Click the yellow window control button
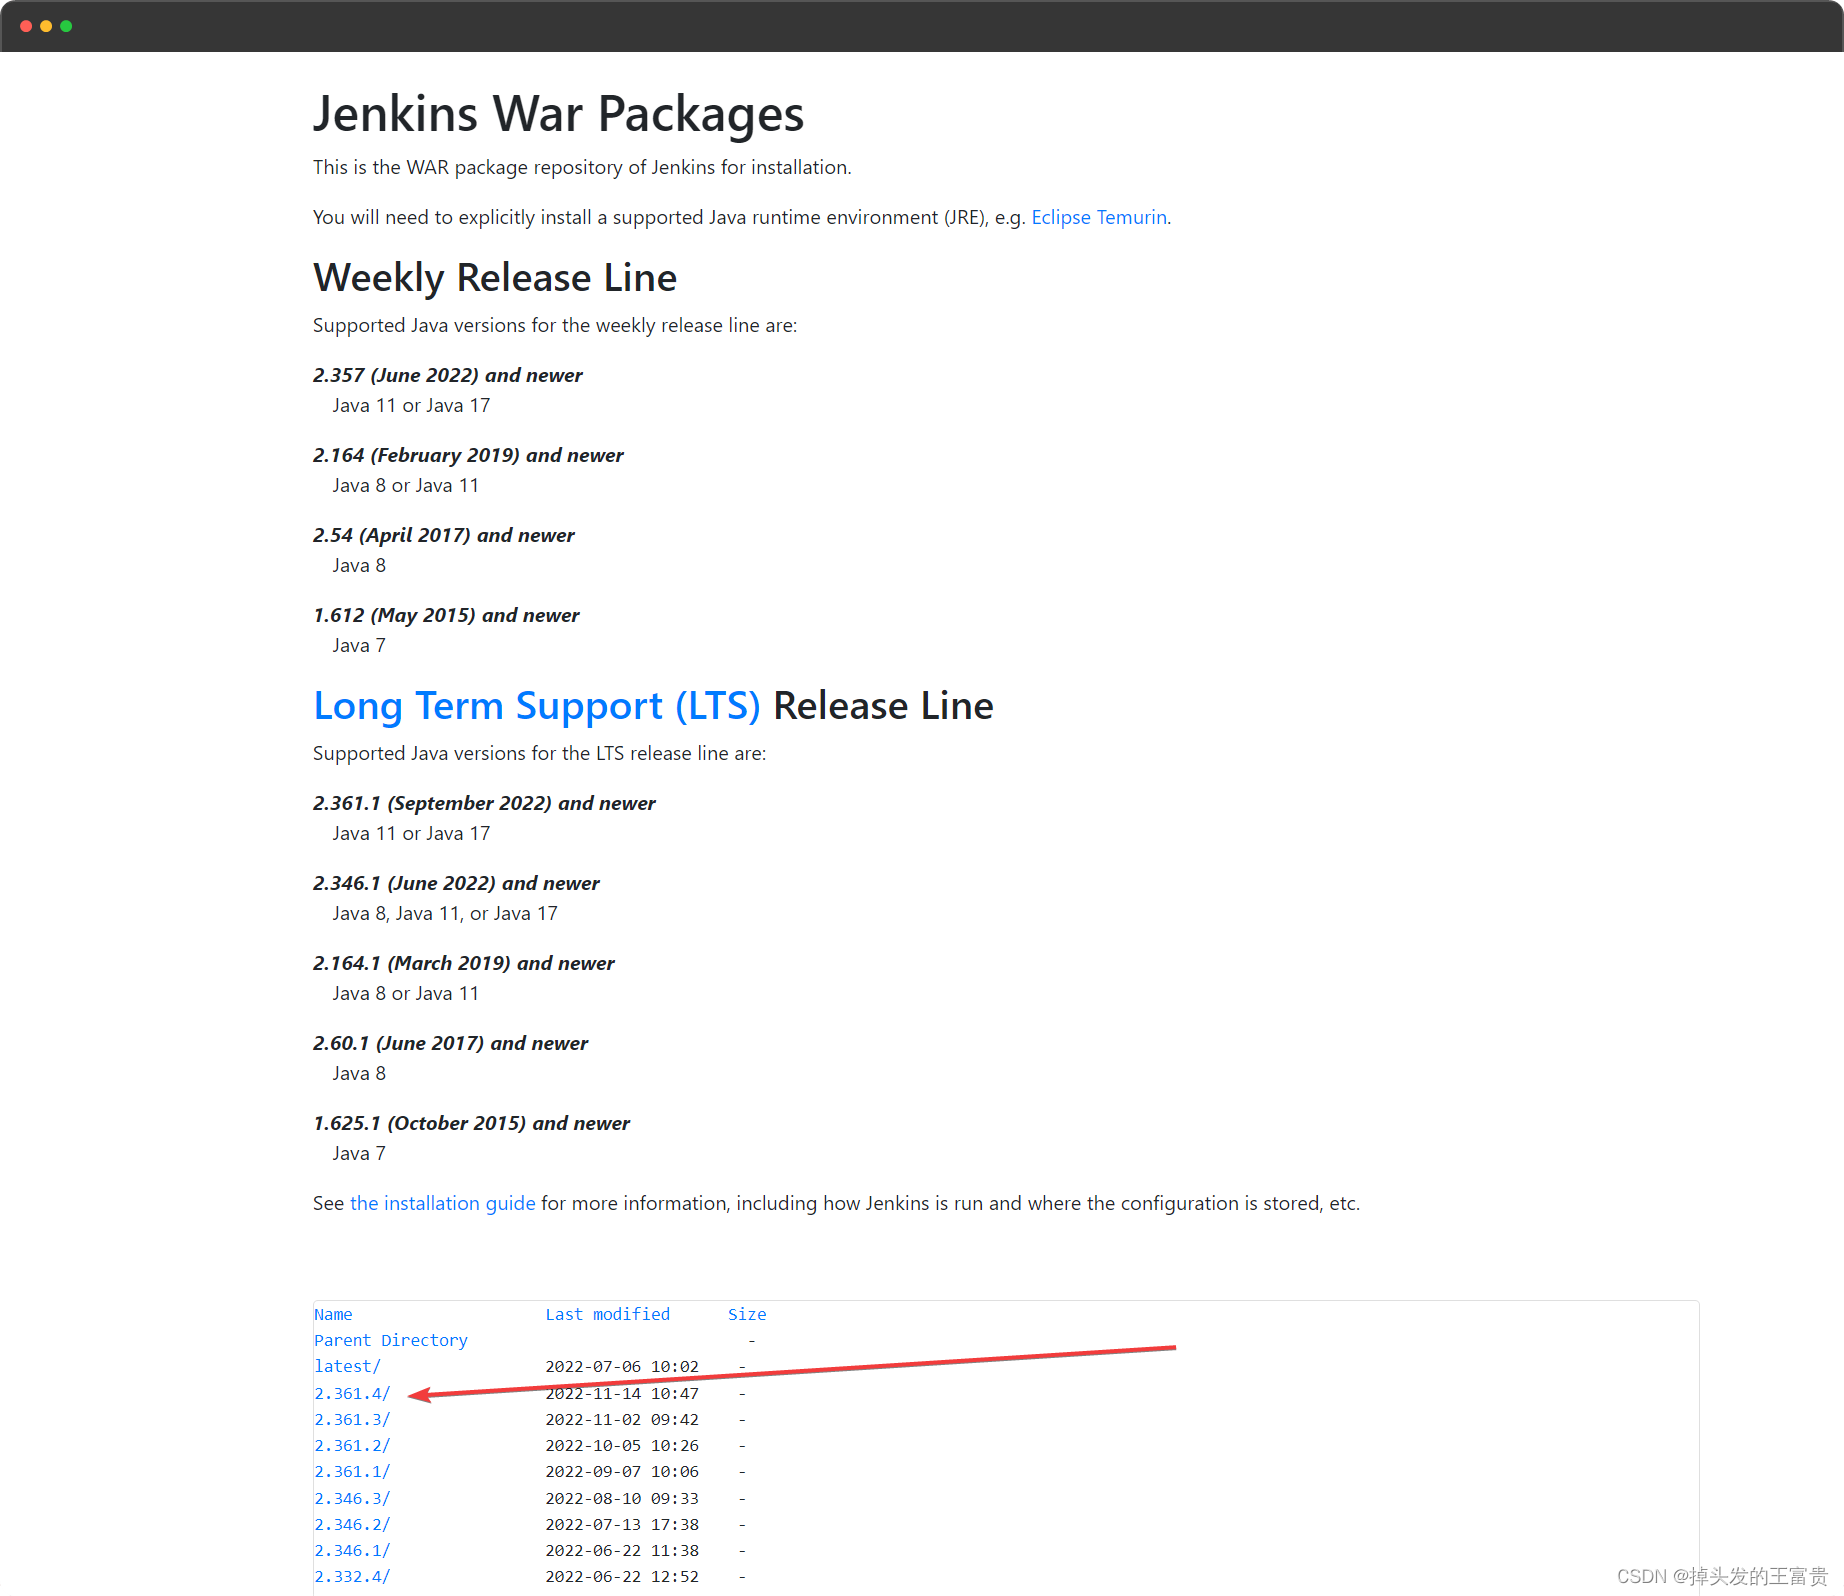Image resolution: width=1844 pixels, height=1596 pixels. (x=45, y=26)
